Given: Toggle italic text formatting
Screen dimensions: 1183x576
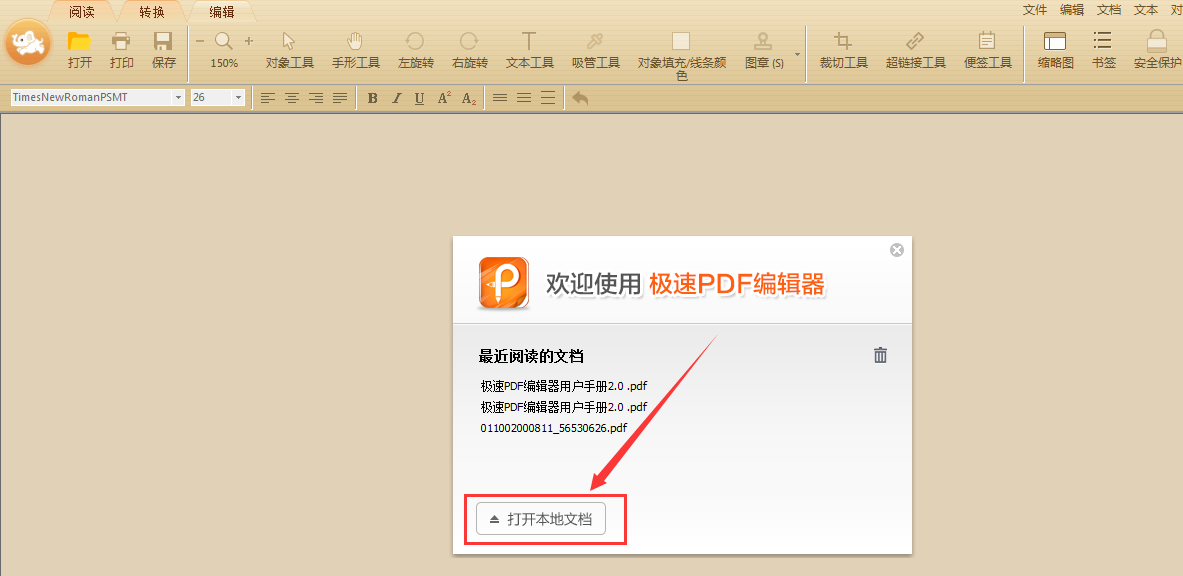Looking at the screenshot, I should pyautogui.click(x=396, y=97).
